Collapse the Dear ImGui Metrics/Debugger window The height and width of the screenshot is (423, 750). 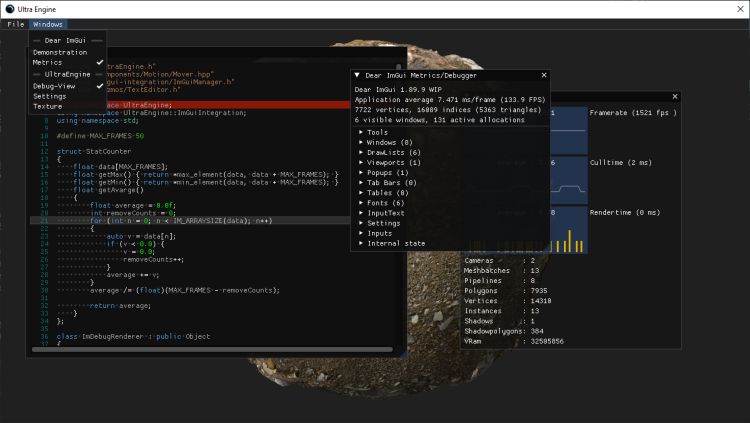pyautogui.click(x=357, y=75)
